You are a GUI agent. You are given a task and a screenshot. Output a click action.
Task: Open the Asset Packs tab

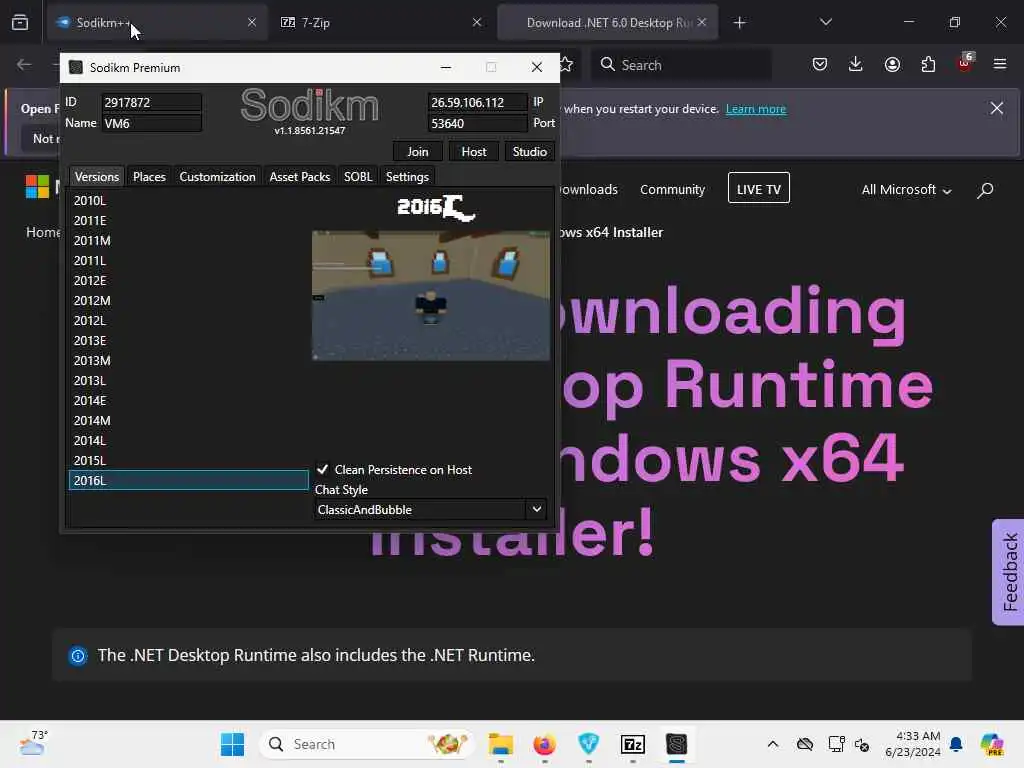(300, 176)
